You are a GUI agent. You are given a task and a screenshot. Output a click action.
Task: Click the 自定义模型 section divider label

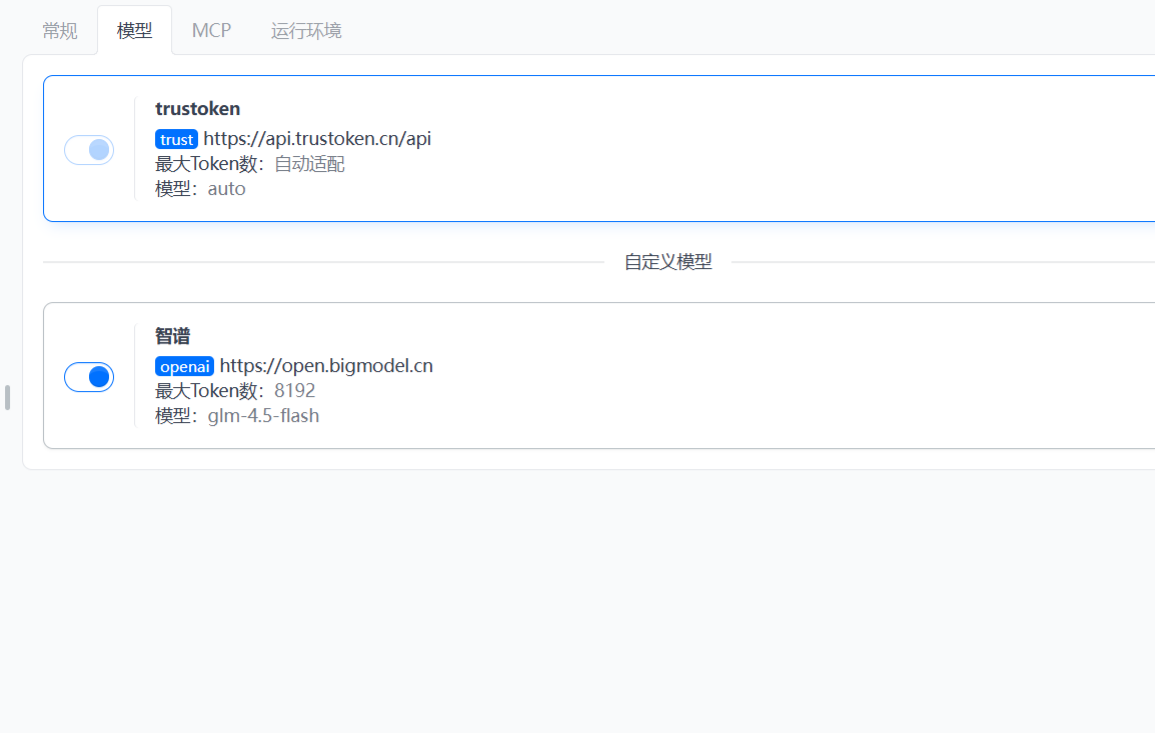(x=668, y=262)
